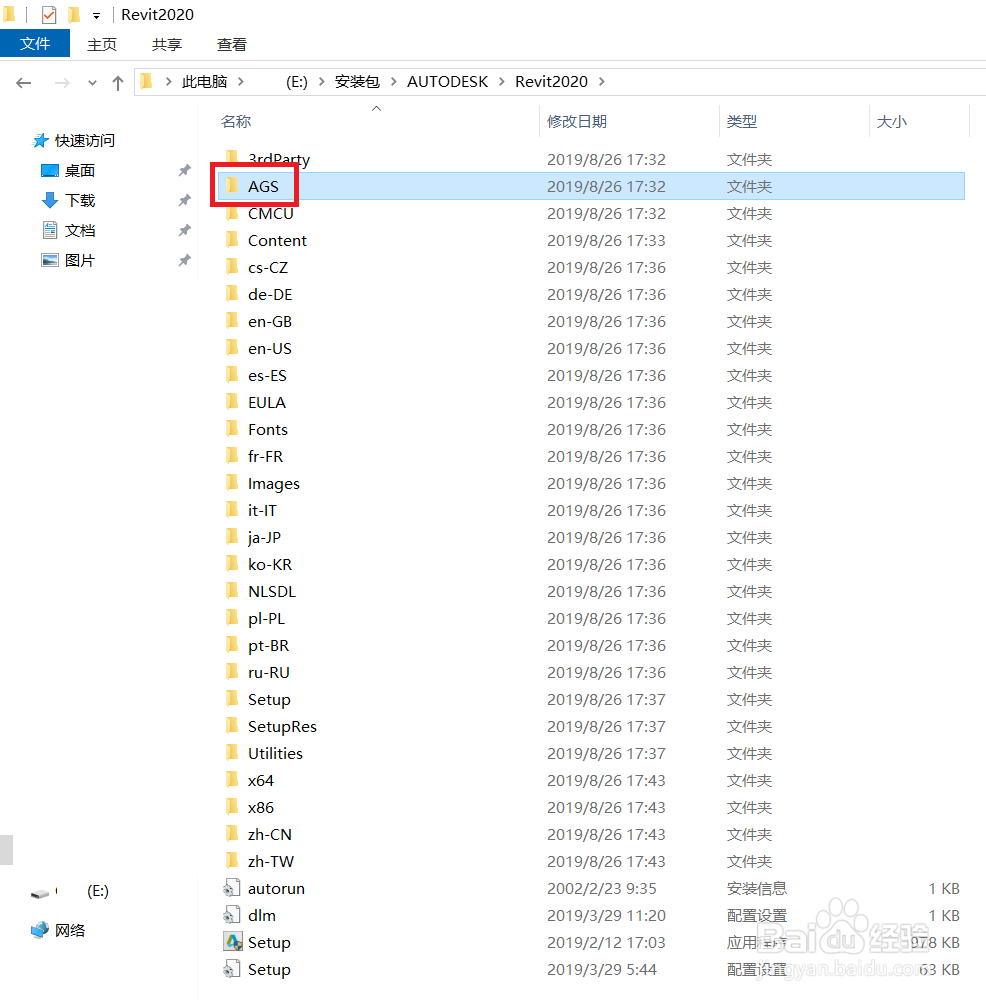Expand the chevron after Revit2020 breadcrumb
Viewport: 986px width, 1003px height.
click(x=601, y=81)
